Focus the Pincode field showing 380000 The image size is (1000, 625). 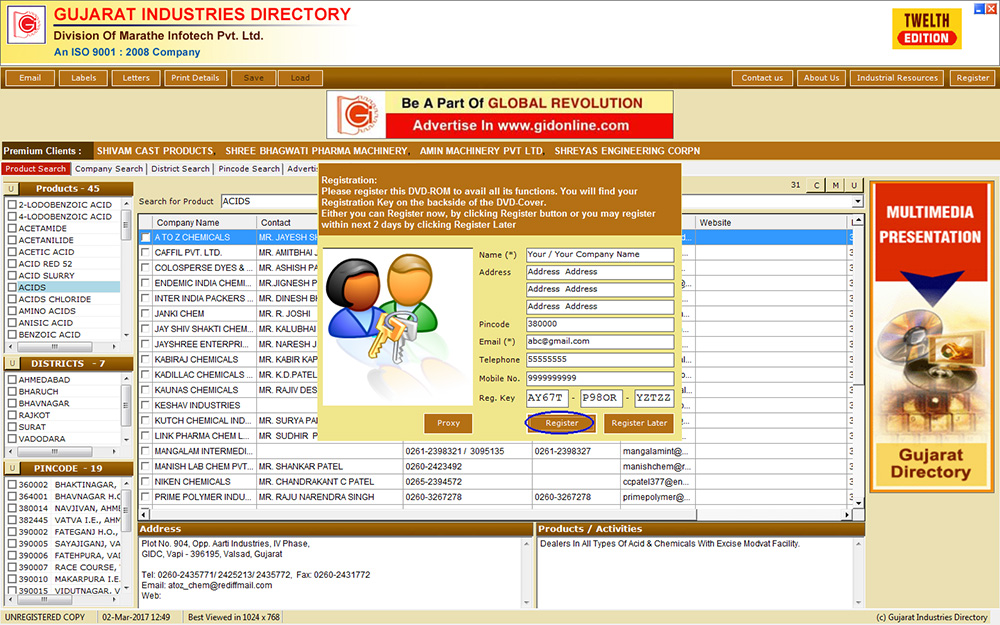point(599,324)
